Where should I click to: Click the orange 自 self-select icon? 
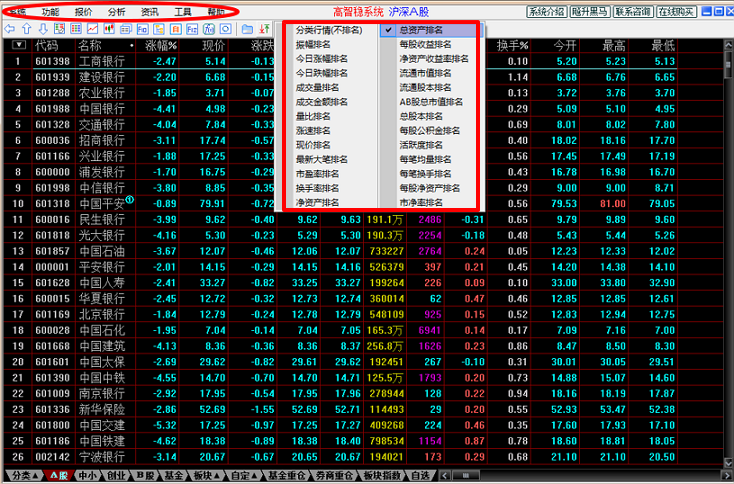pos(176,29)
